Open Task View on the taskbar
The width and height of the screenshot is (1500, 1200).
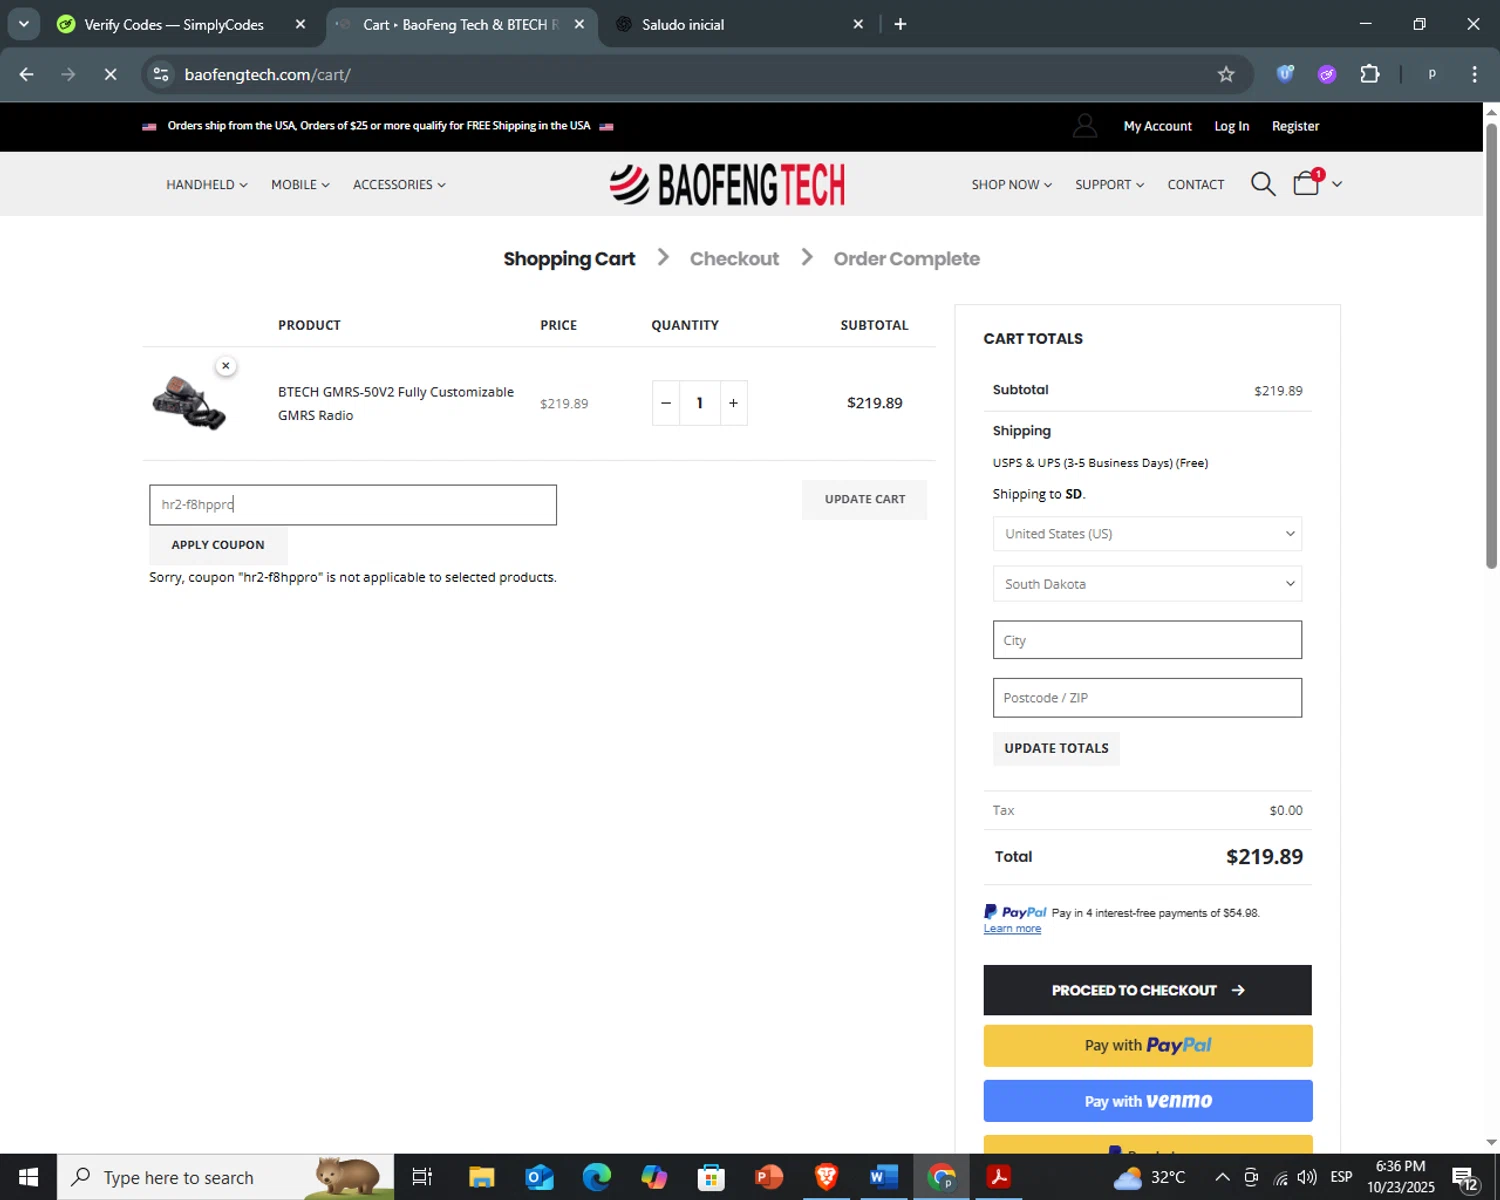pos(422,1177)
